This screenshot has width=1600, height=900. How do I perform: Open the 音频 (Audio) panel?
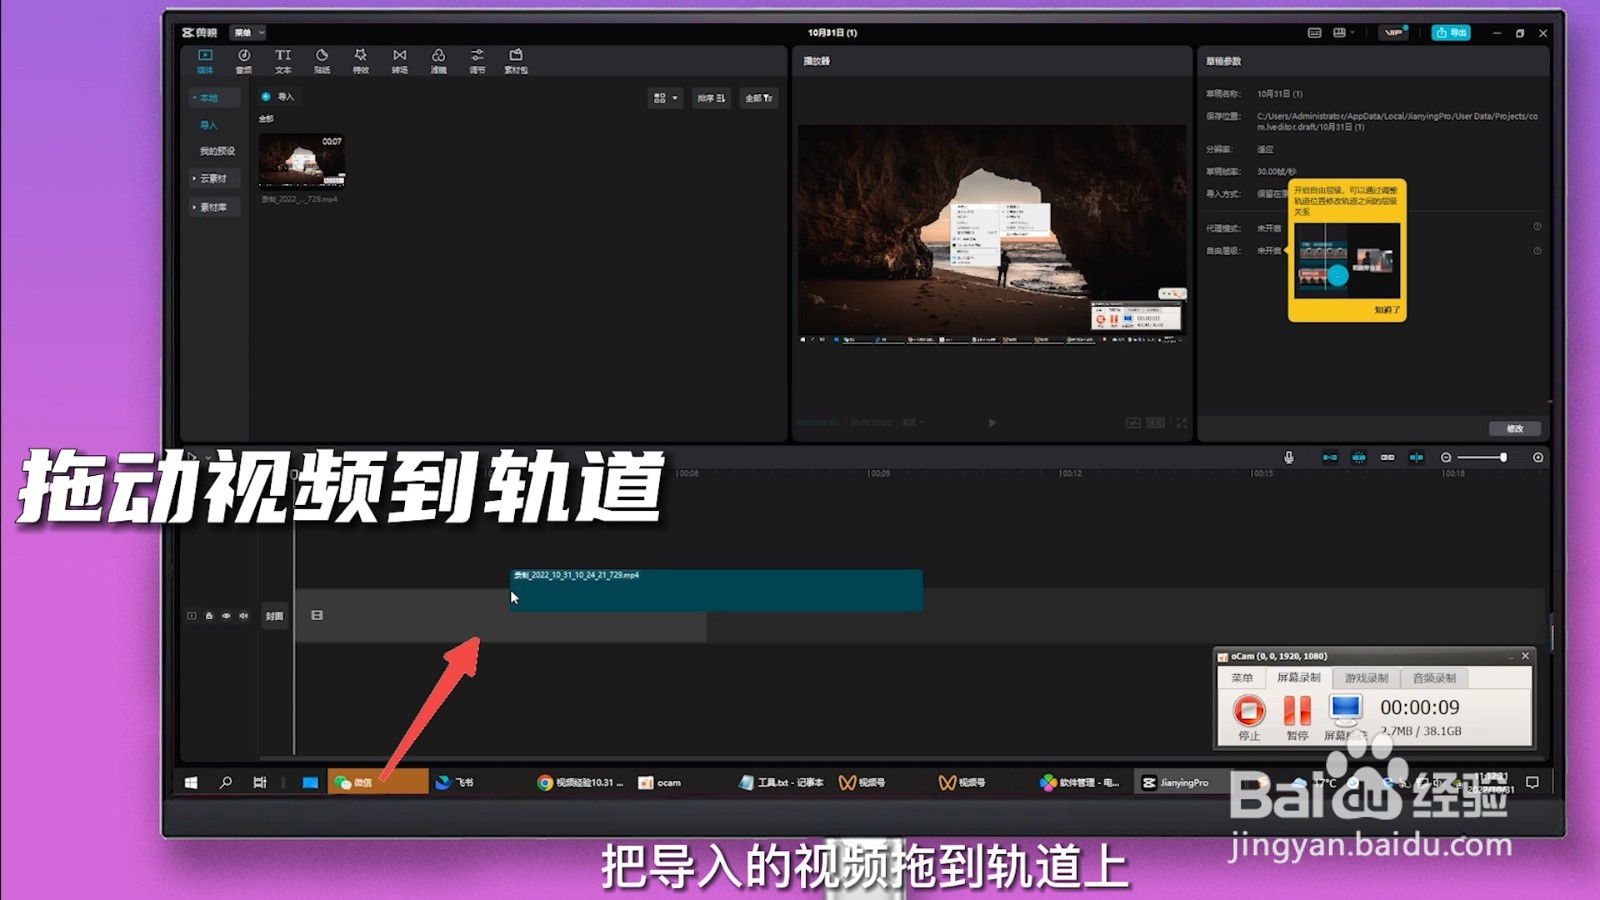pyautogui.click(x=244, y=60)
